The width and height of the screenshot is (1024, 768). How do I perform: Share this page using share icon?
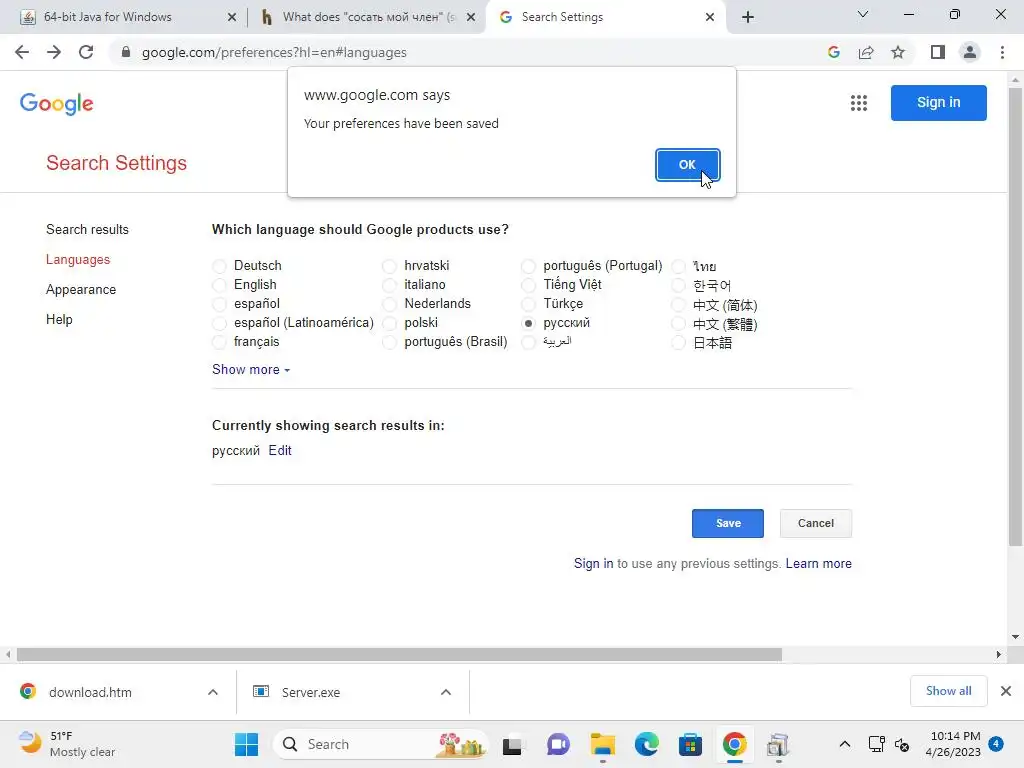pos(866,52)
